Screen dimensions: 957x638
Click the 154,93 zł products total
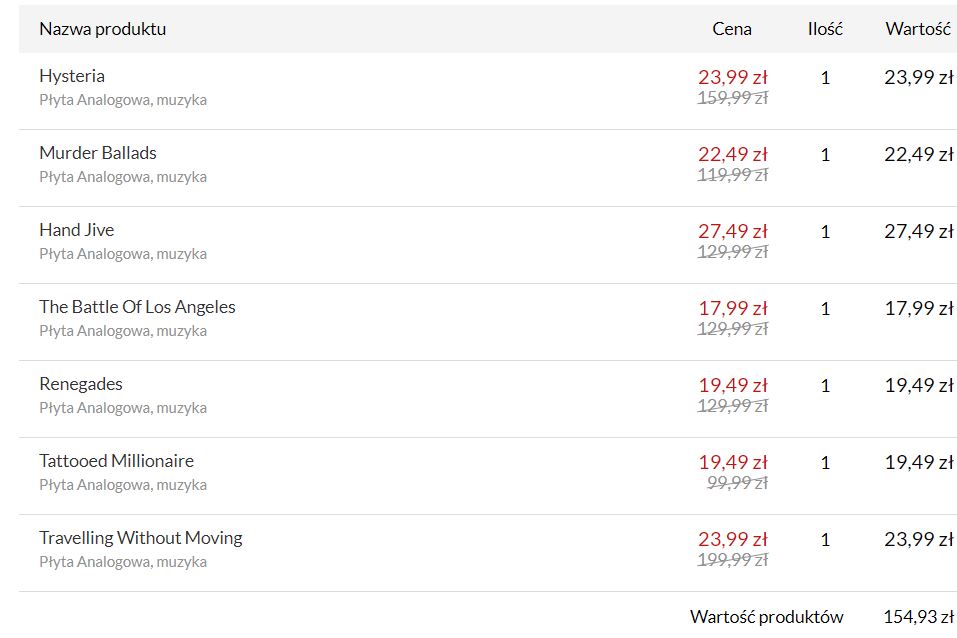point(918,617)
